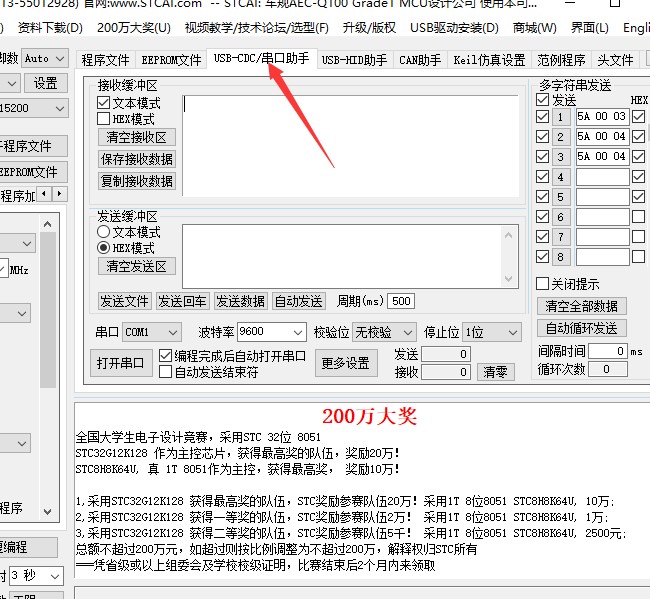The height and width of the screenshot is (599, 650).
Task: Enable 关闭提示 checkbox
Action: coord(542,284)
